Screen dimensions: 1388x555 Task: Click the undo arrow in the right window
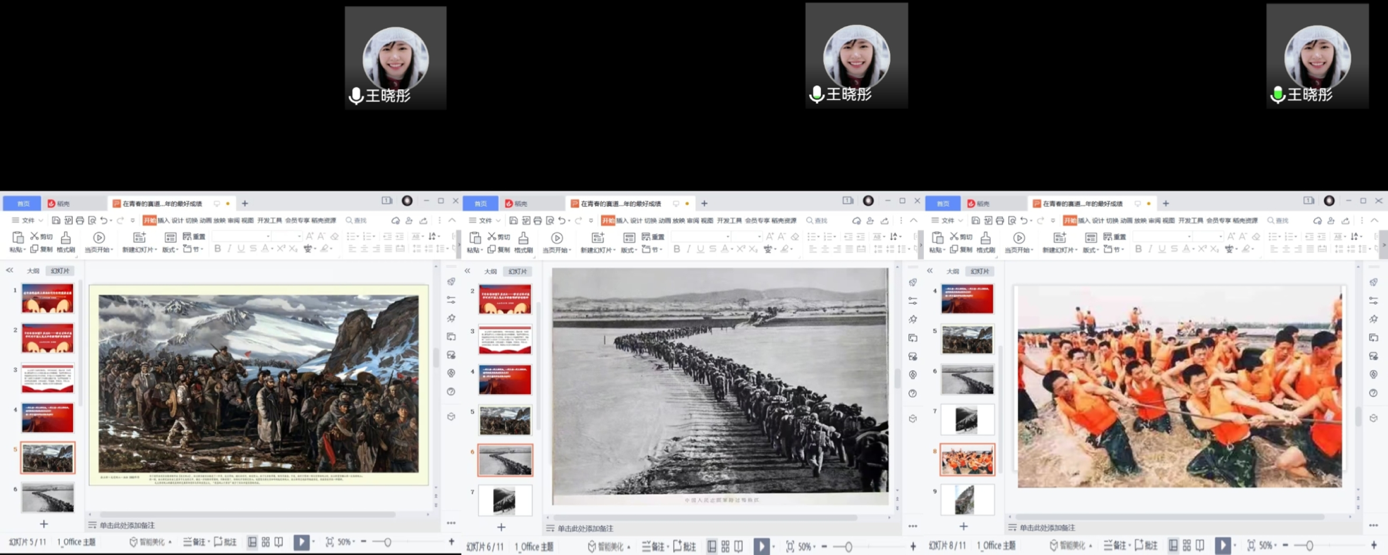pyautogui.click(x=1024, y=220)
